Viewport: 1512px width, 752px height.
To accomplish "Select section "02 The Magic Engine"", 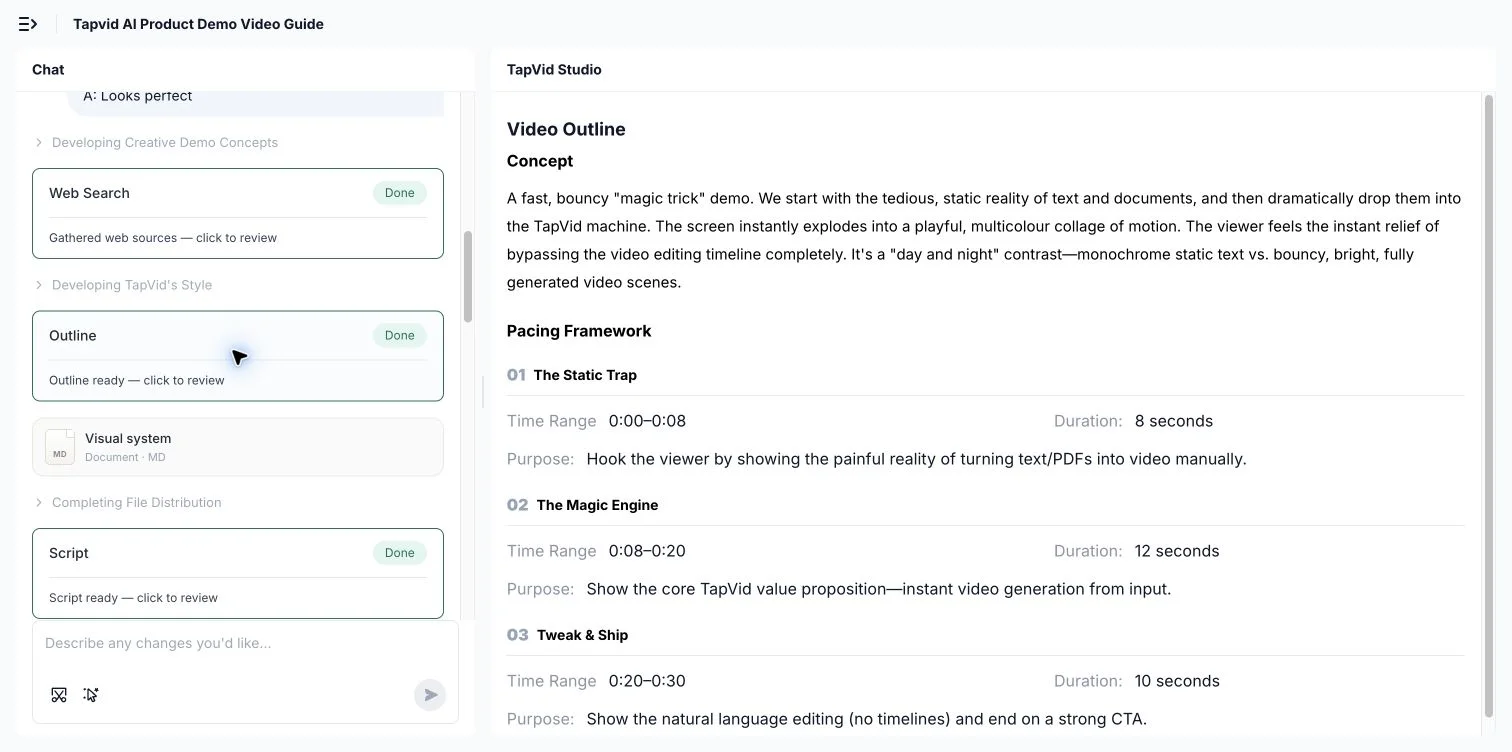I will coord(583,505).
